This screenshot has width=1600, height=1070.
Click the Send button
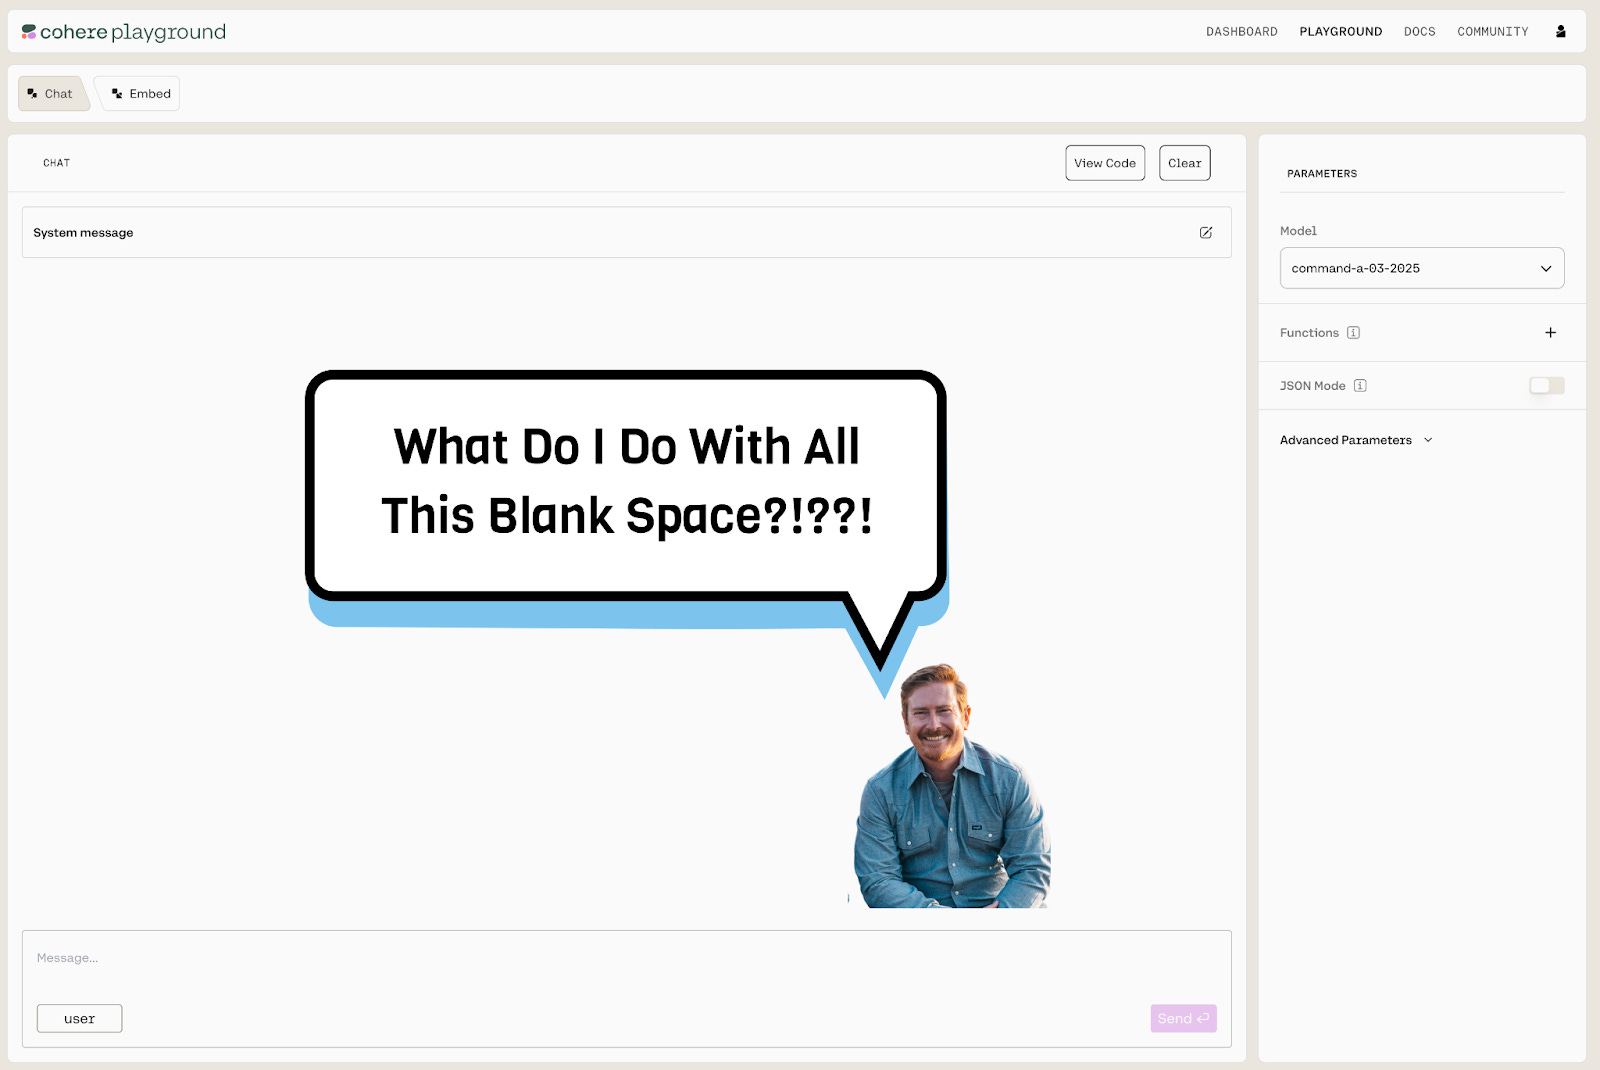click(1183, 1018)
